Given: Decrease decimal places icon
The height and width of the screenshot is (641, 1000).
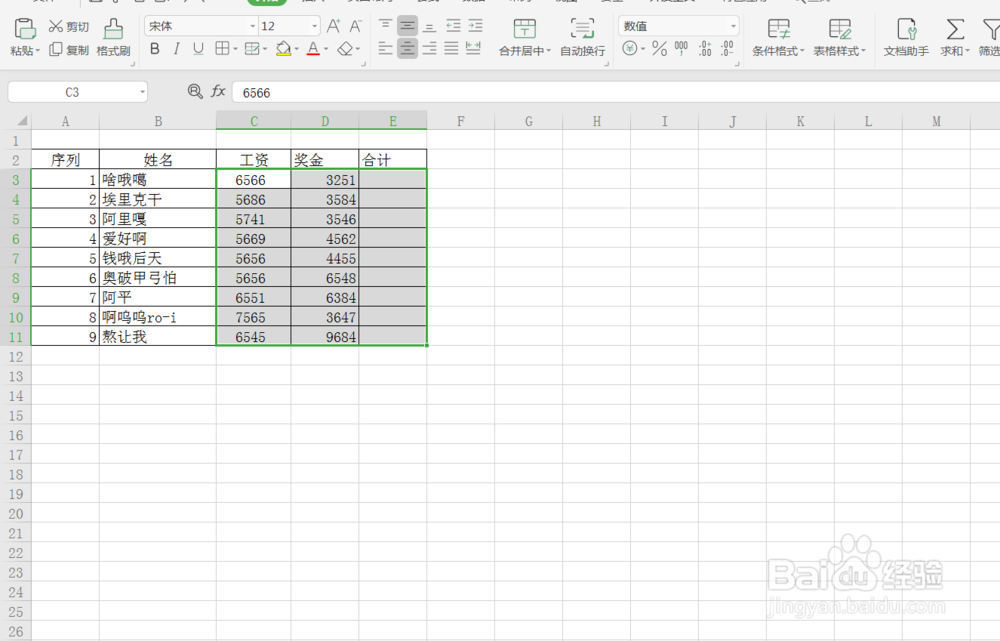Looking at the screenshot, I should (x=727, y=48).
